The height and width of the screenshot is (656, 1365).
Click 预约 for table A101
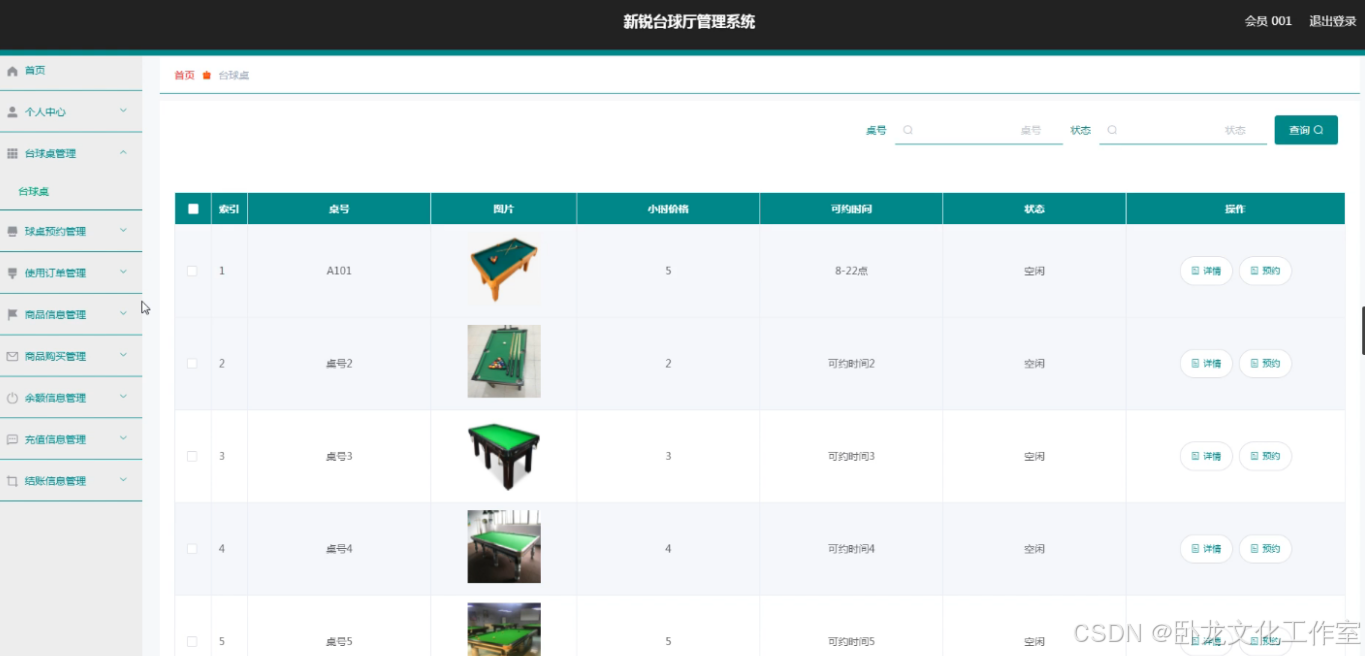click(1265, 271)
